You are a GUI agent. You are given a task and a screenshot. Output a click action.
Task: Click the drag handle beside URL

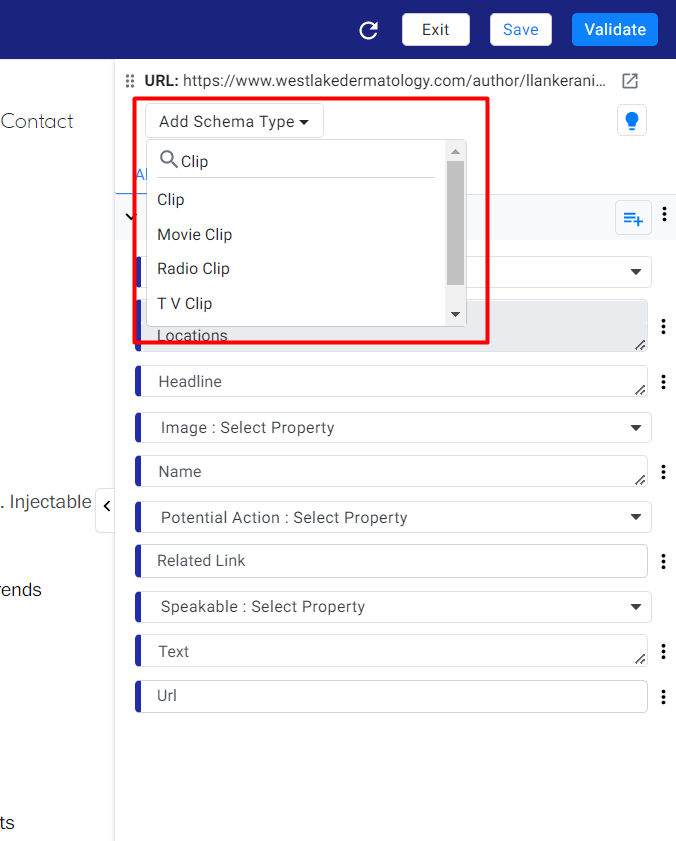[130, 81]
